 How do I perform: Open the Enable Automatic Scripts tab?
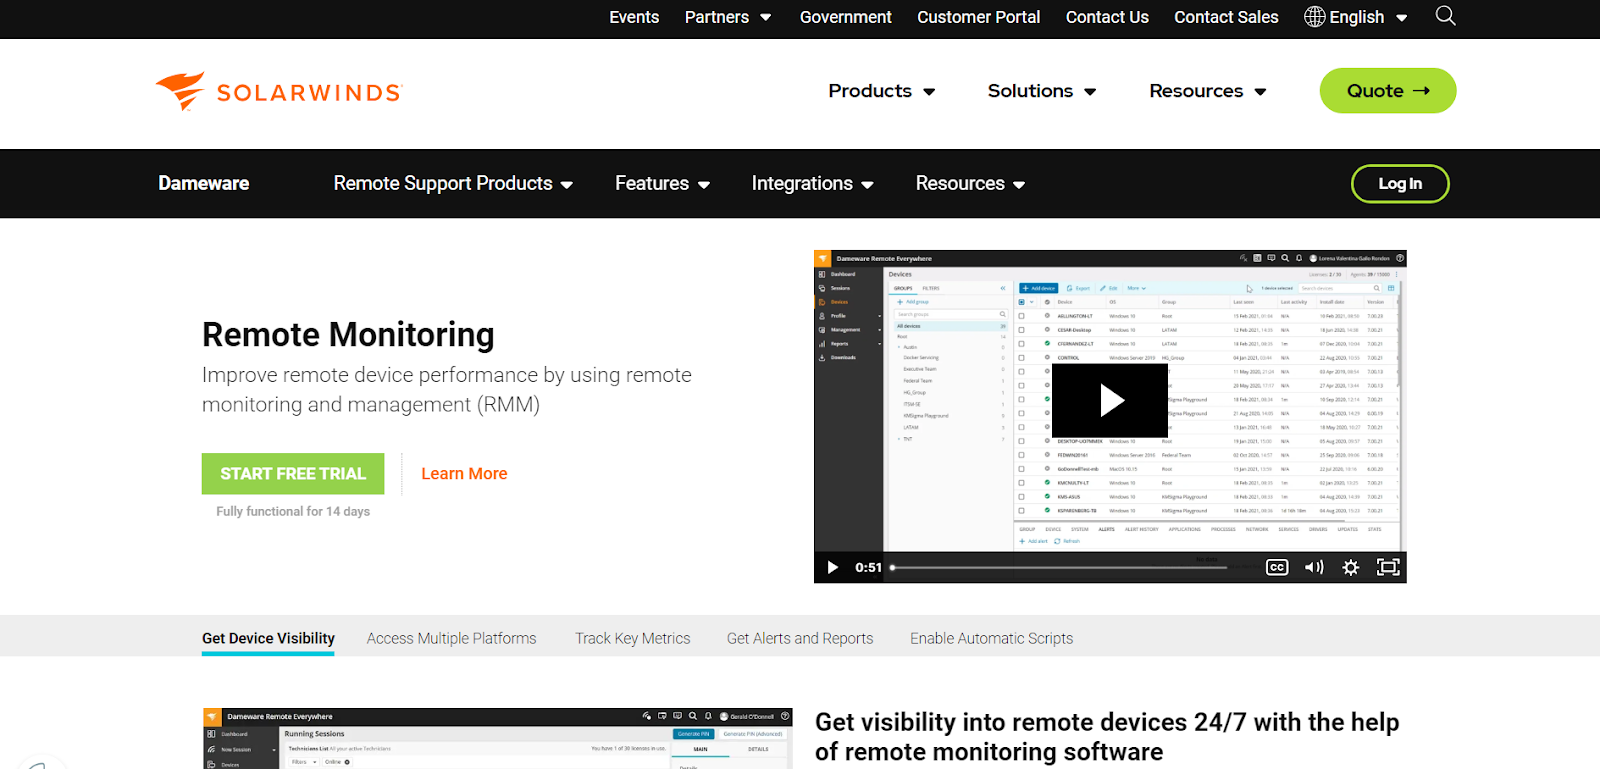pyautogui.click(x=991, y=639)
